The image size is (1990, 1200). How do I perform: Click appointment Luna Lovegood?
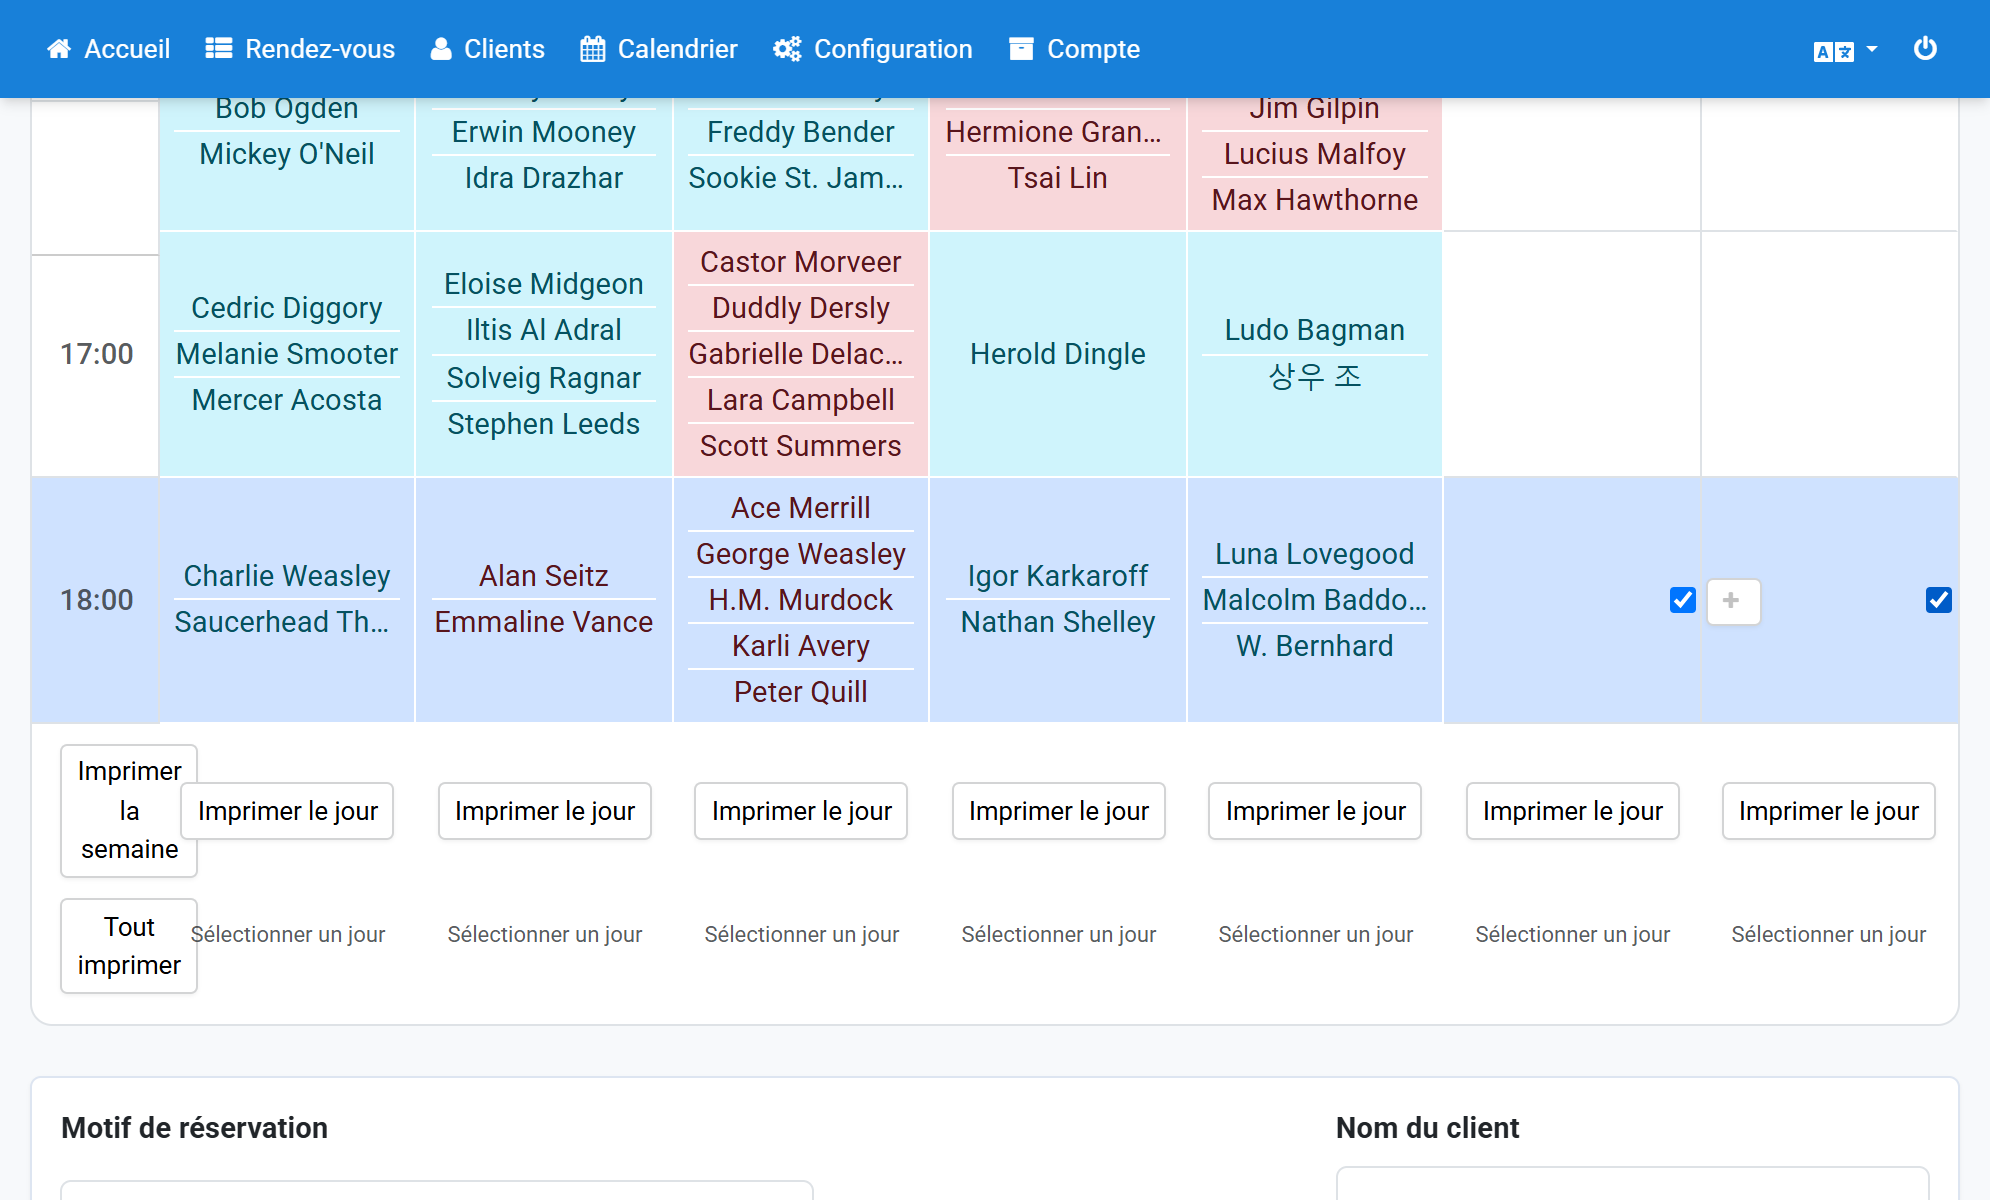[1315, 554]
